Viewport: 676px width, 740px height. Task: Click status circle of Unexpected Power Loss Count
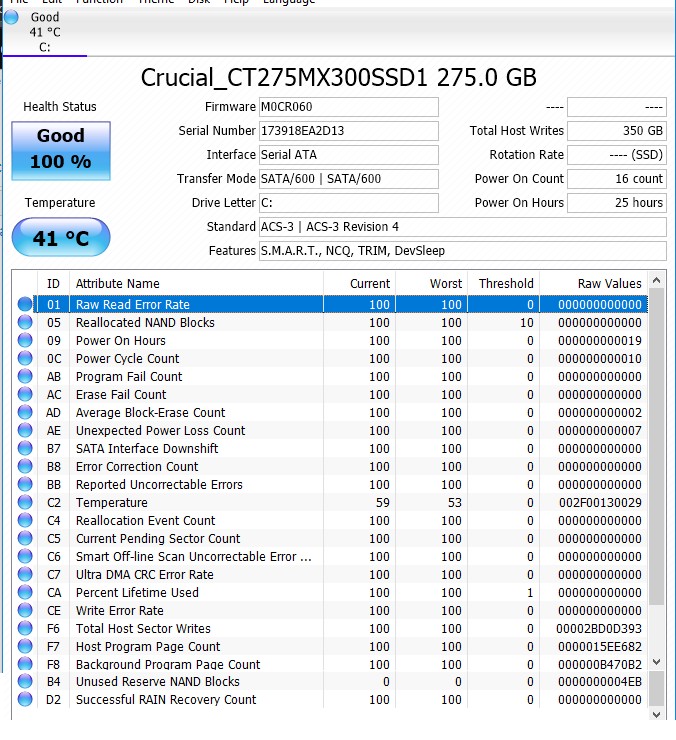click(25, 430)
